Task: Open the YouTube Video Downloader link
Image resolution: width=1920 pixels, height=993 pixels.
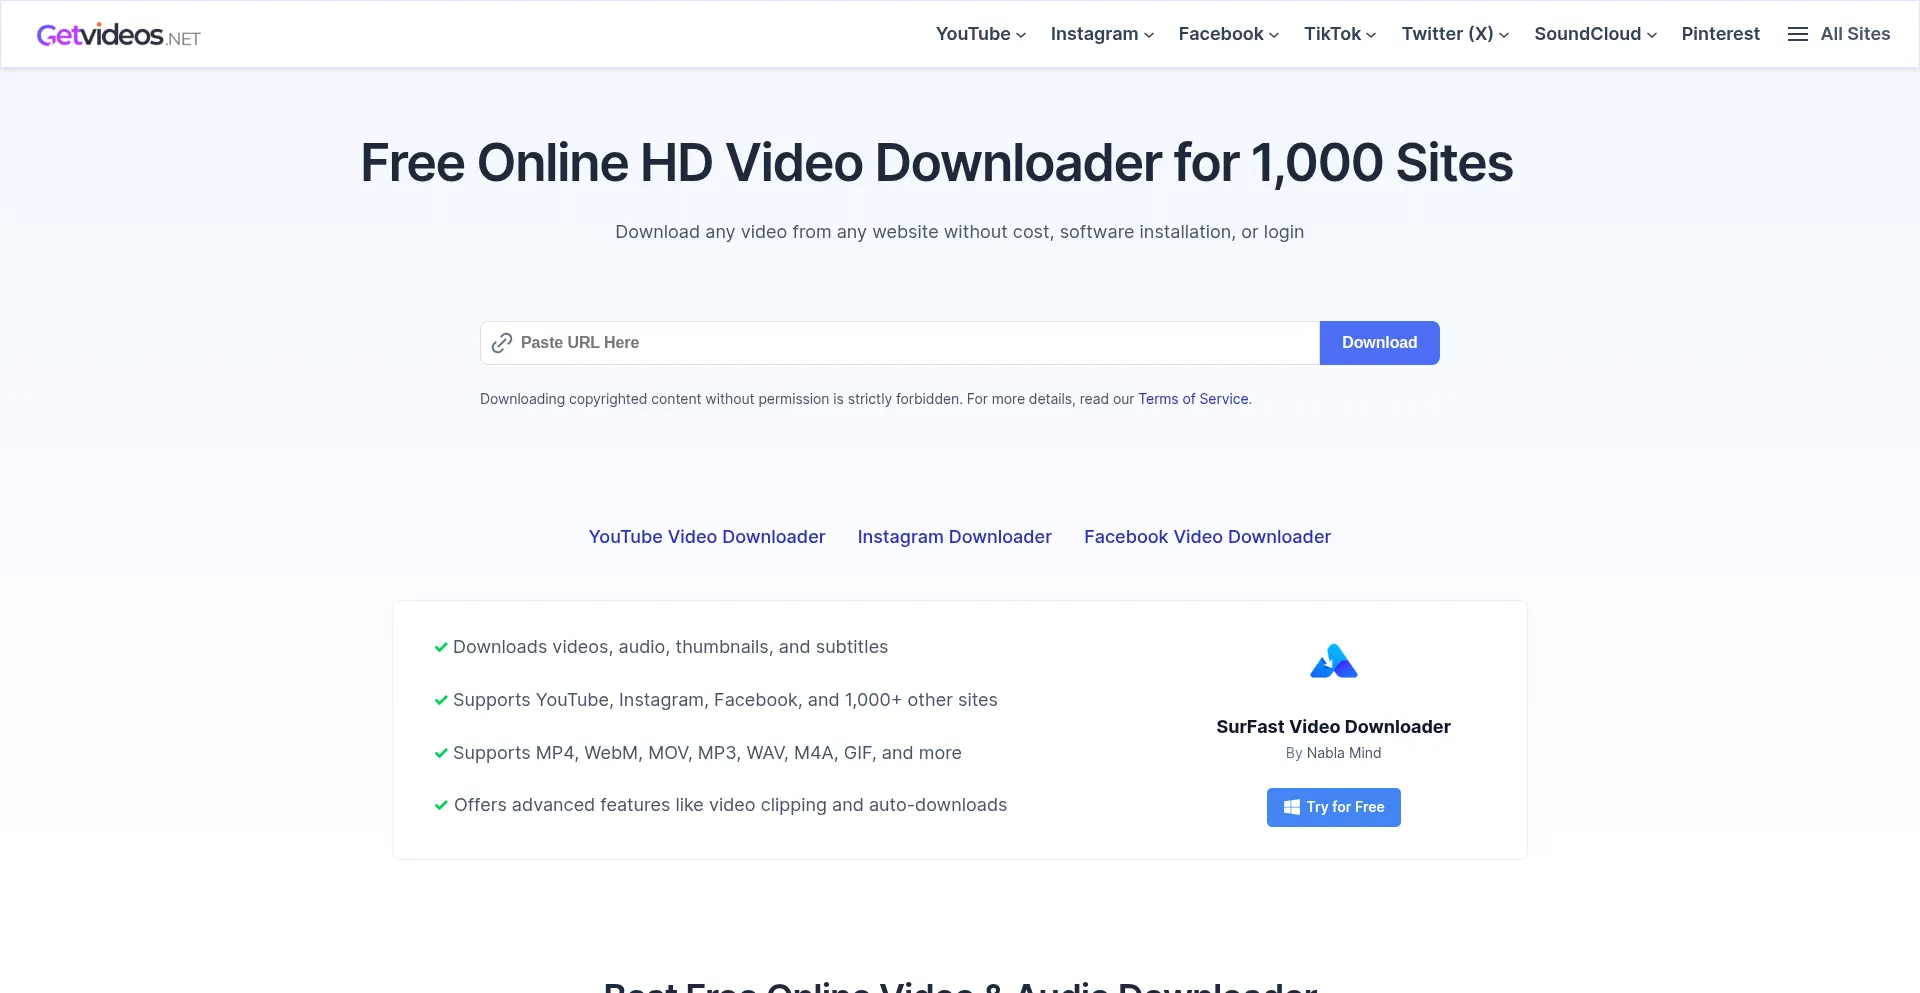Action: pos(706,537)
